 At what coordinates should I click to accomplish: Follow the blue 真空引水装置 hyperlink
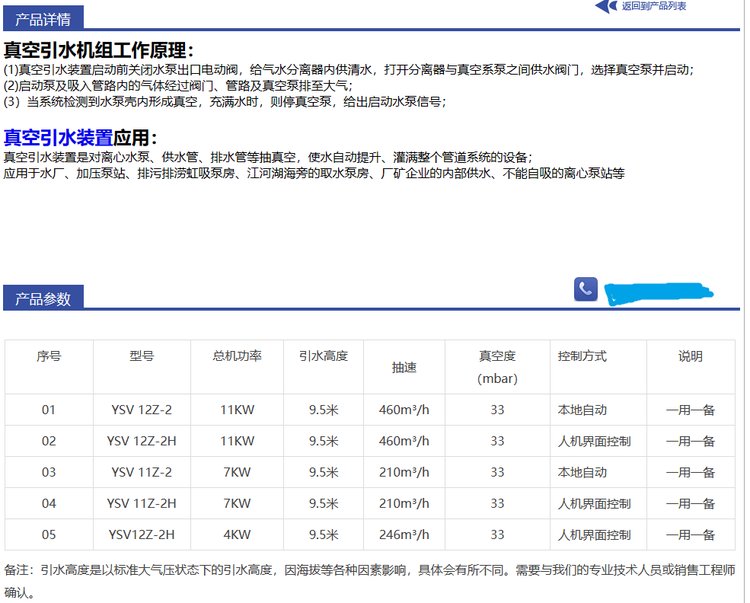[x=58, y=137]
